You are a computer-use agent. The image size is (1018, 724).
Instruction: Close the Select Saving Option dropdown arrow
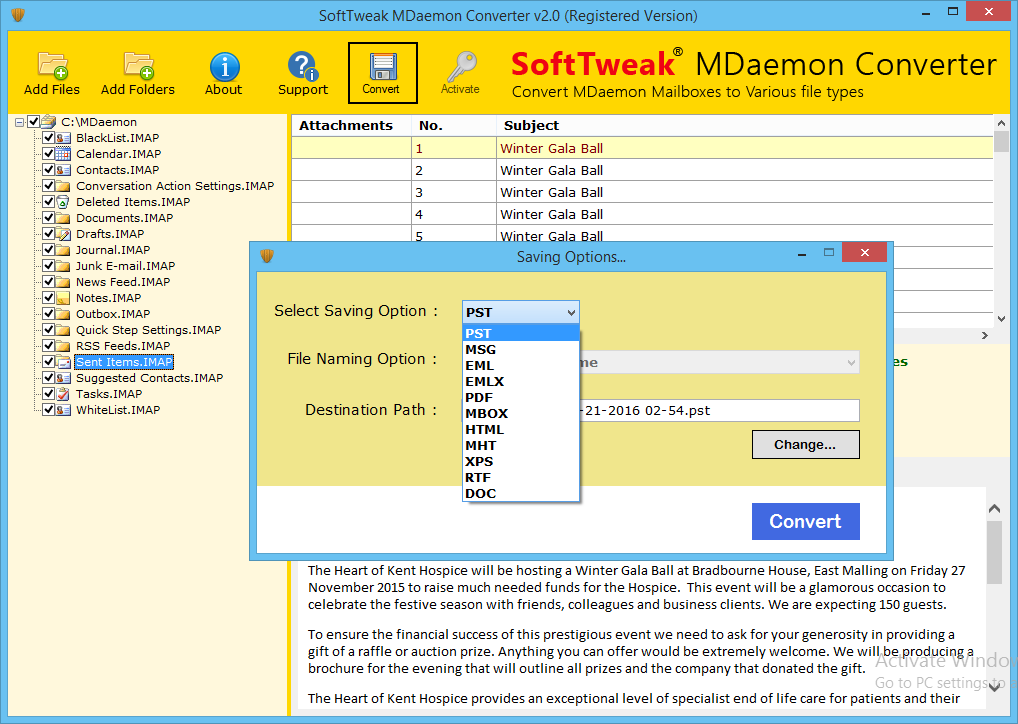[571, 312]
